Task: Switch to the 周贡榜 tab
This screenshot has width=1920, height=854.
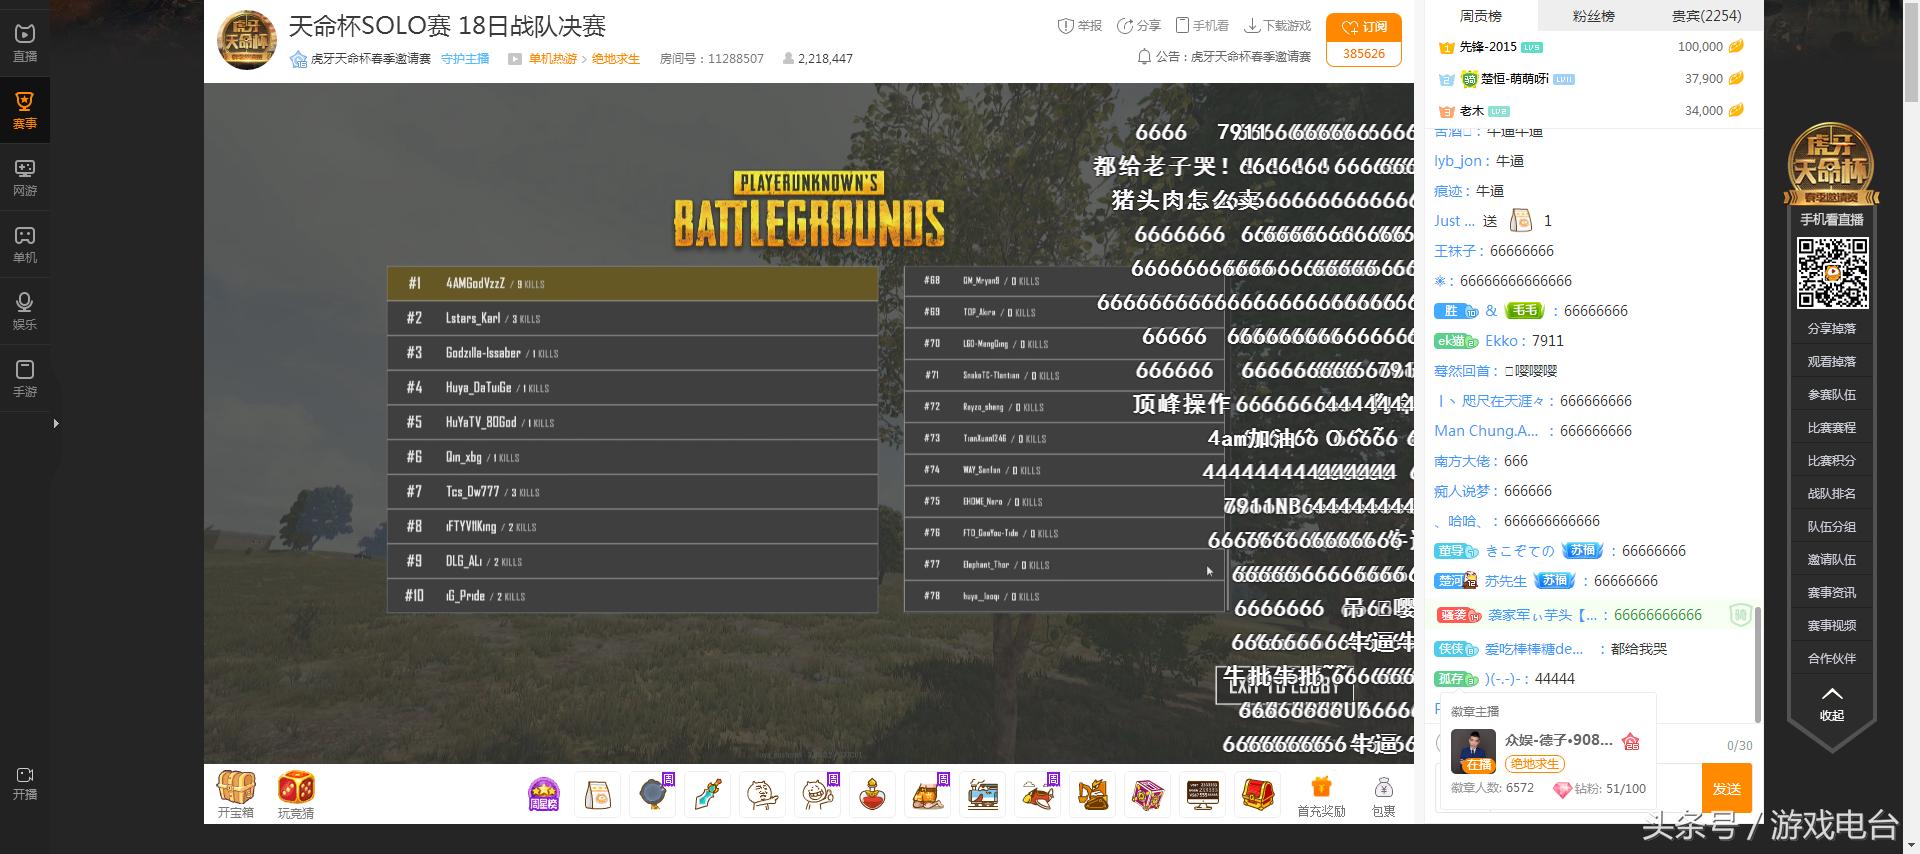Action: pyautogui.click(x=1481, y=16)
